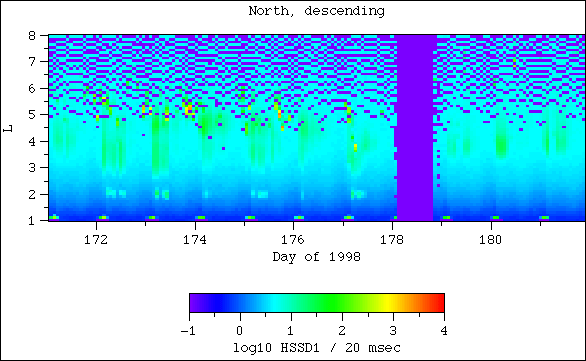The width and height of the screenshot is (586, 361).
Task: Click the purple end of the colorbar
Action: click(194, 303)
